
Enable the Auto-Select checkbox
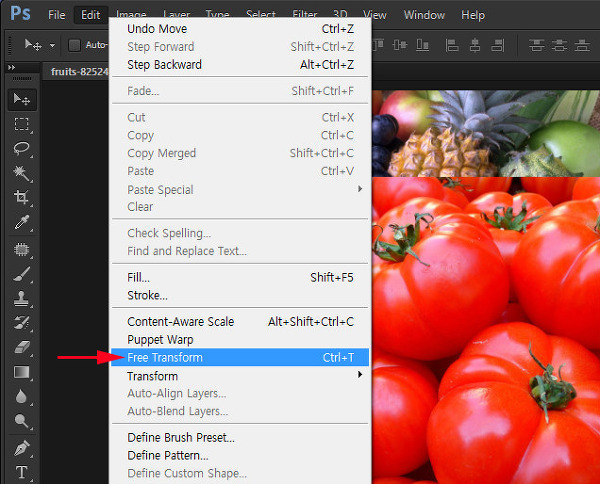pos(74,45)
